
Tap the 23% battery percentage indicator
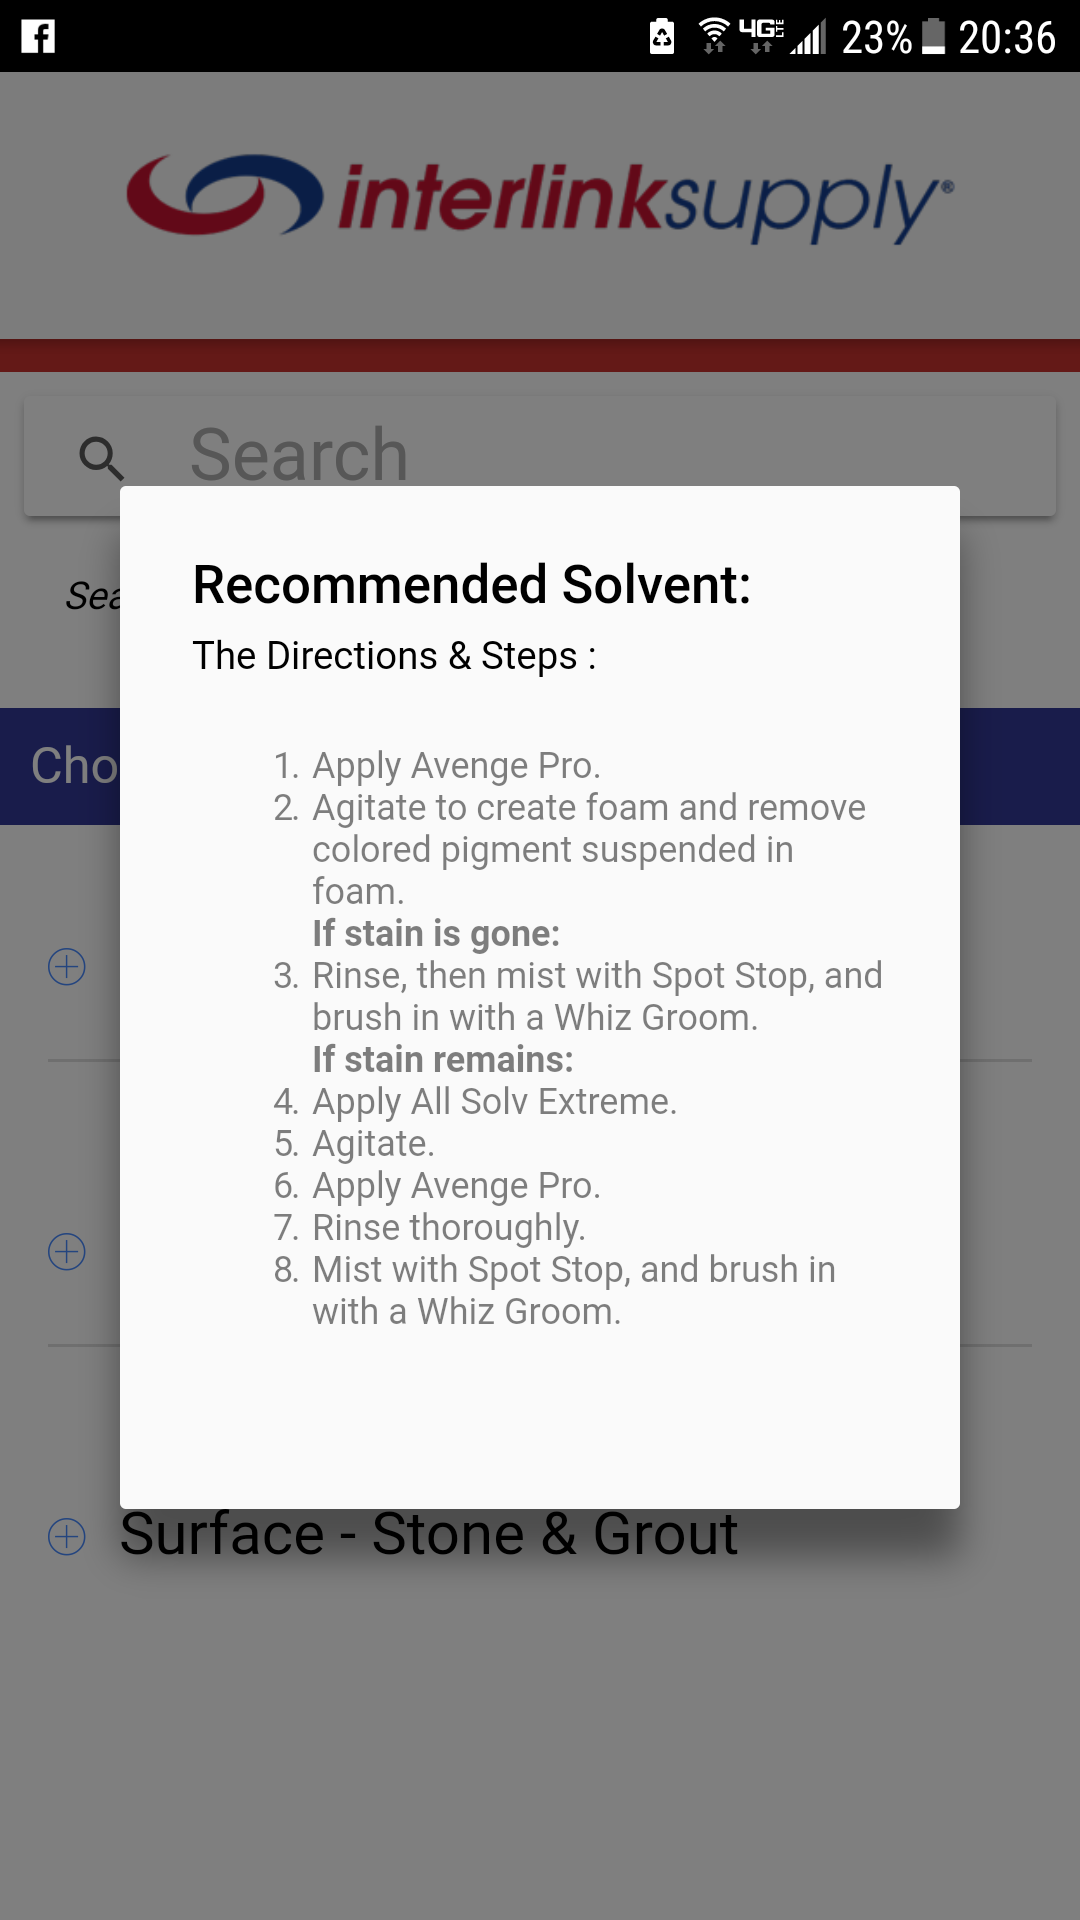(875, 37)
